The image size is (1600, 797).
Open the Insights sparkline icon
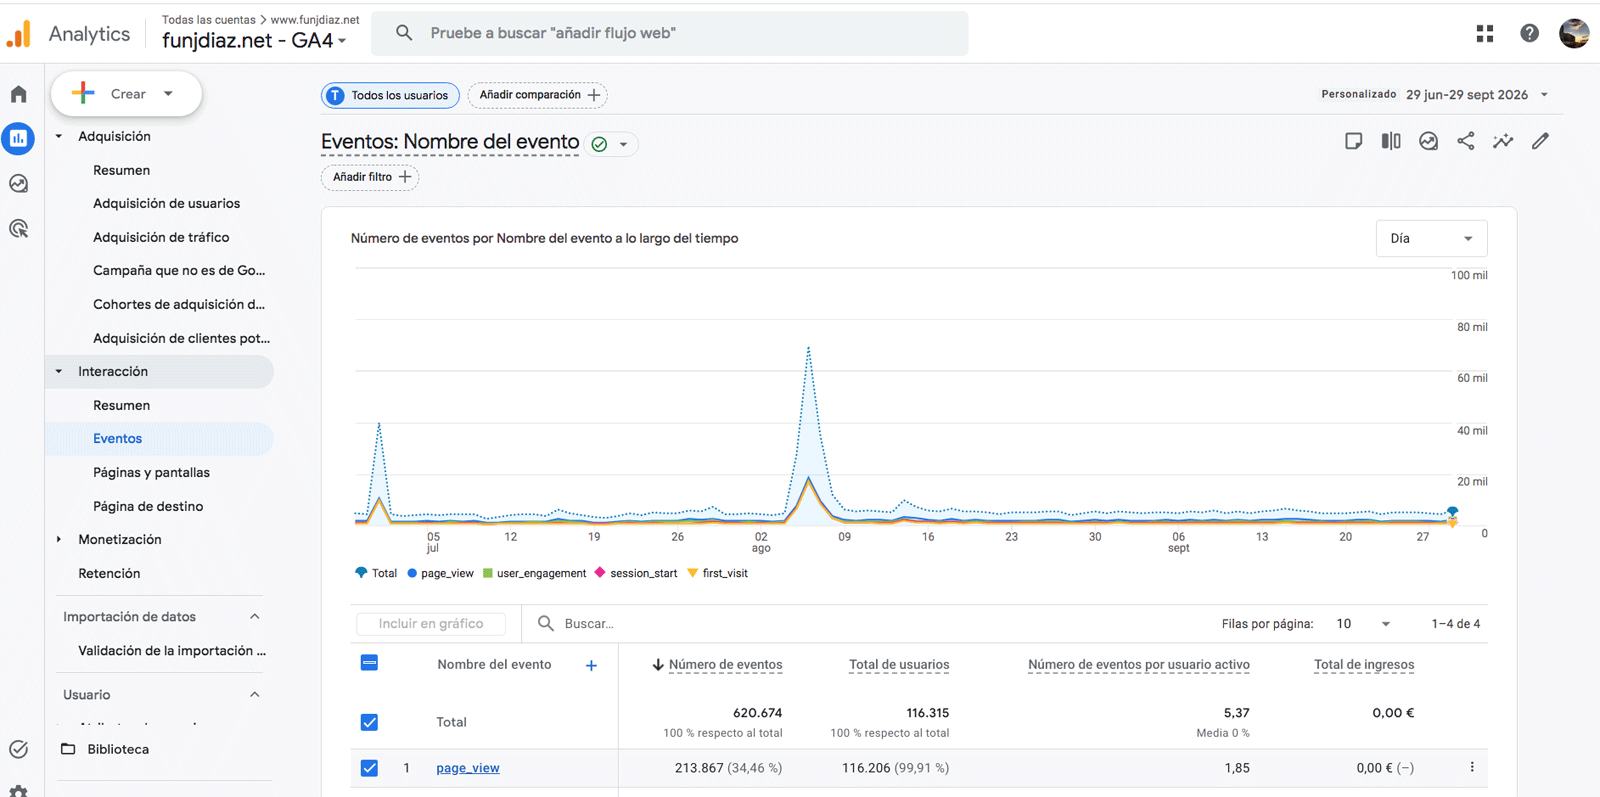[1503, 141]
